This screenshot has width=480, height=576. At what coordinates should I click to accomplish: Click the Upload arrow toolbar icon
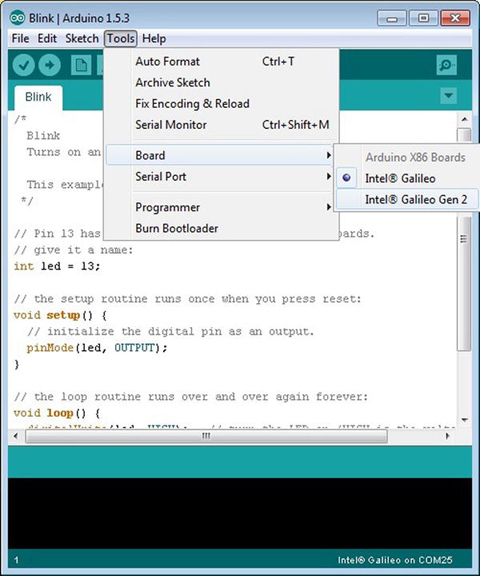[50, 65]
